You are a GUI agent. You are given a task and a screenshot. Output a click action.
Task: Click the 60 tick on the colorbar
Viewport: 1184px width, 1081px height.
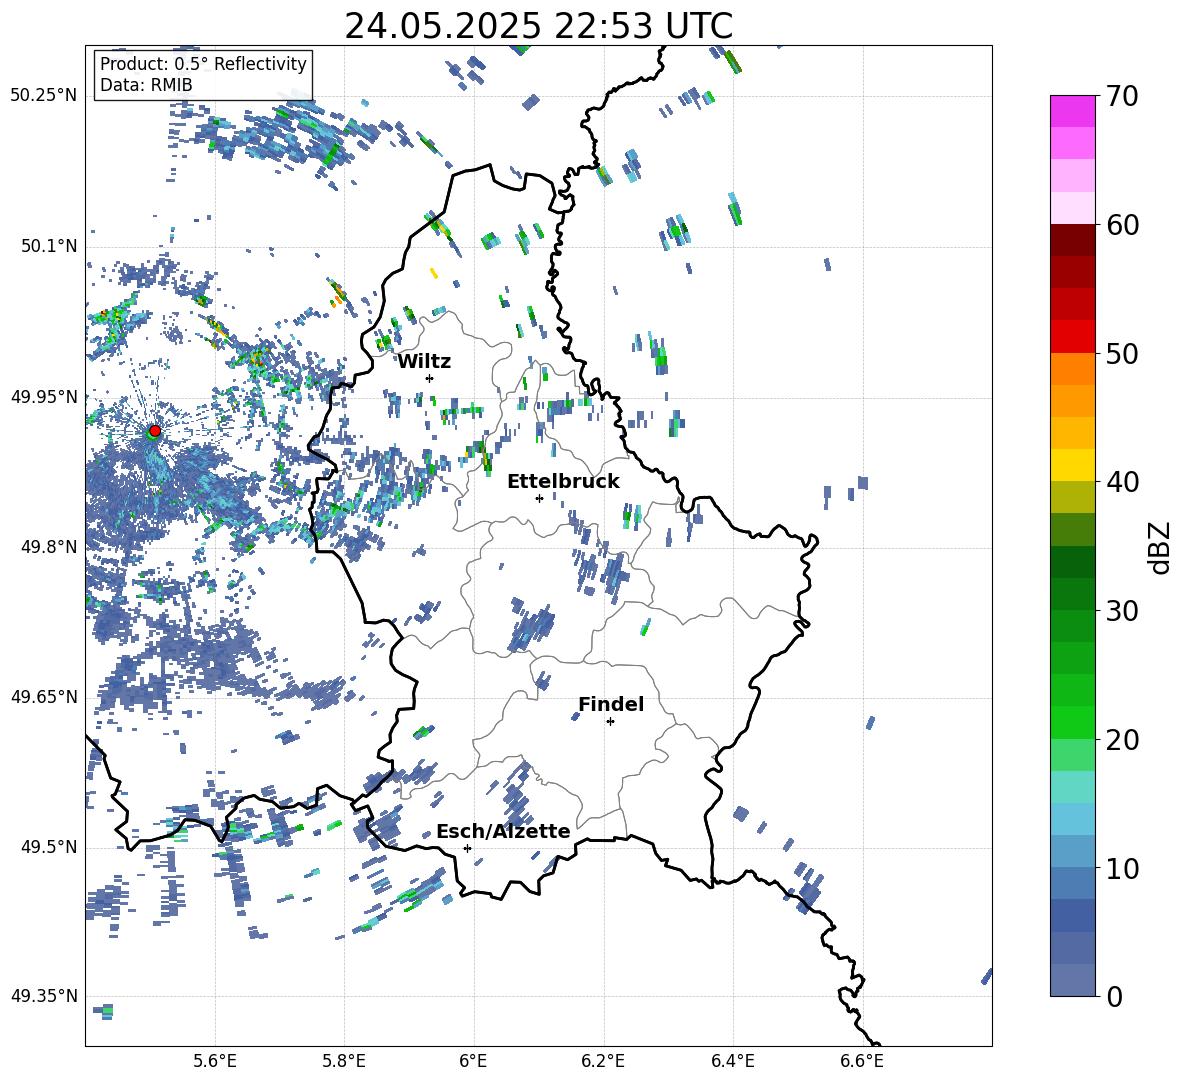pos(1121,225)
